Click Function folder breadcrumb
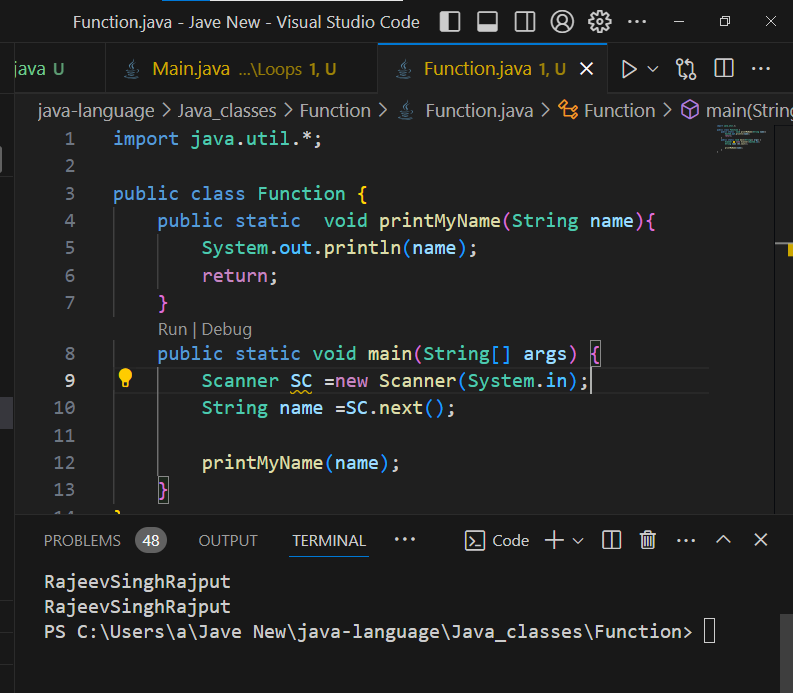This screenshot has width=793, height=693. 335,111
